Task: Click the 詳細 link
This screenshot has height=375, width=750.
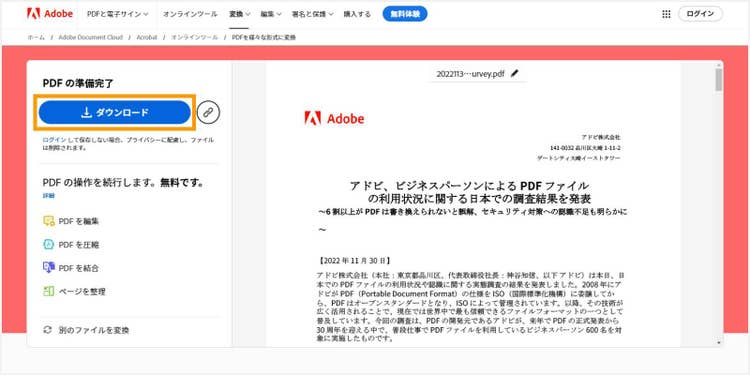Action: tap(49, 196)
